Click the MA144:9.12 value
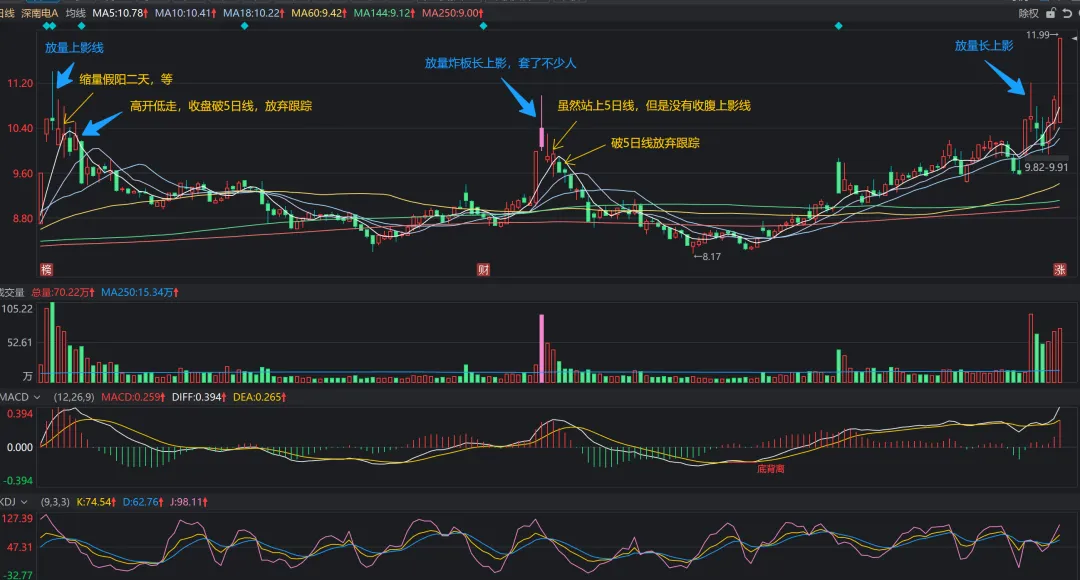1080x580 pixels. point(384,13)
